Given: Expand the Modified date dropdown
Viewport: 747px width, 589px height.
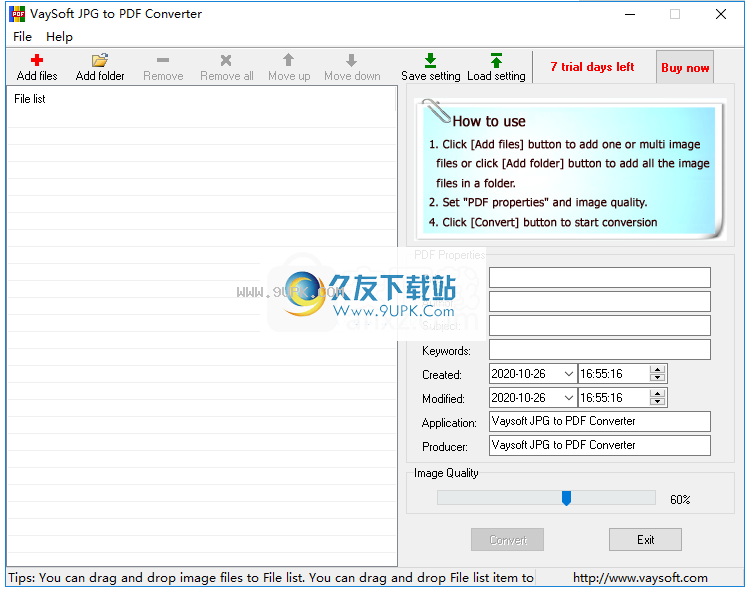Looking at the screenshot, I should pyautogui.click(x=568, y=397).
